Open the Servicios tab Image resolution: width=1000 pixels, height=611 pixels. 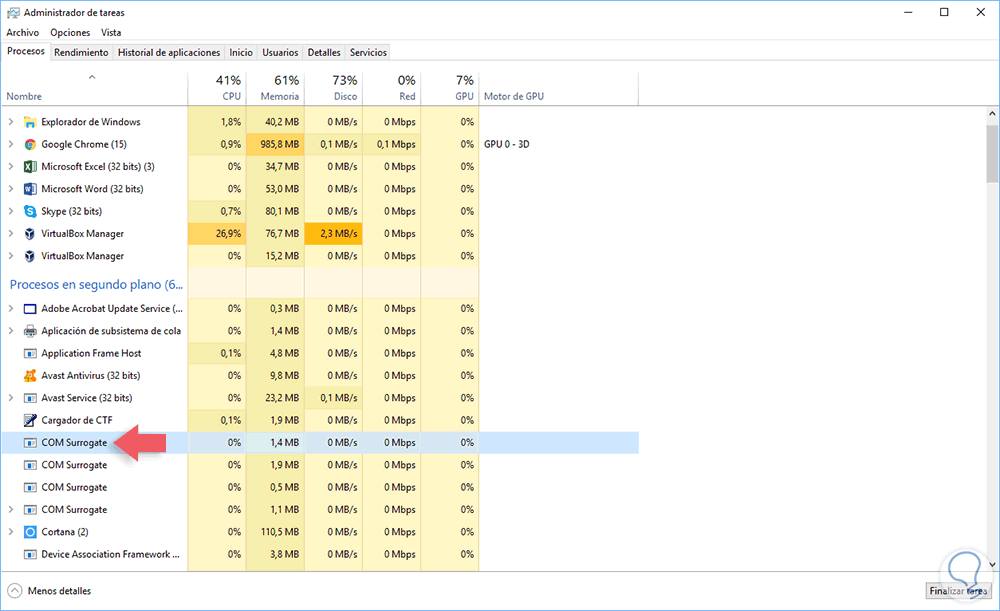368,52
